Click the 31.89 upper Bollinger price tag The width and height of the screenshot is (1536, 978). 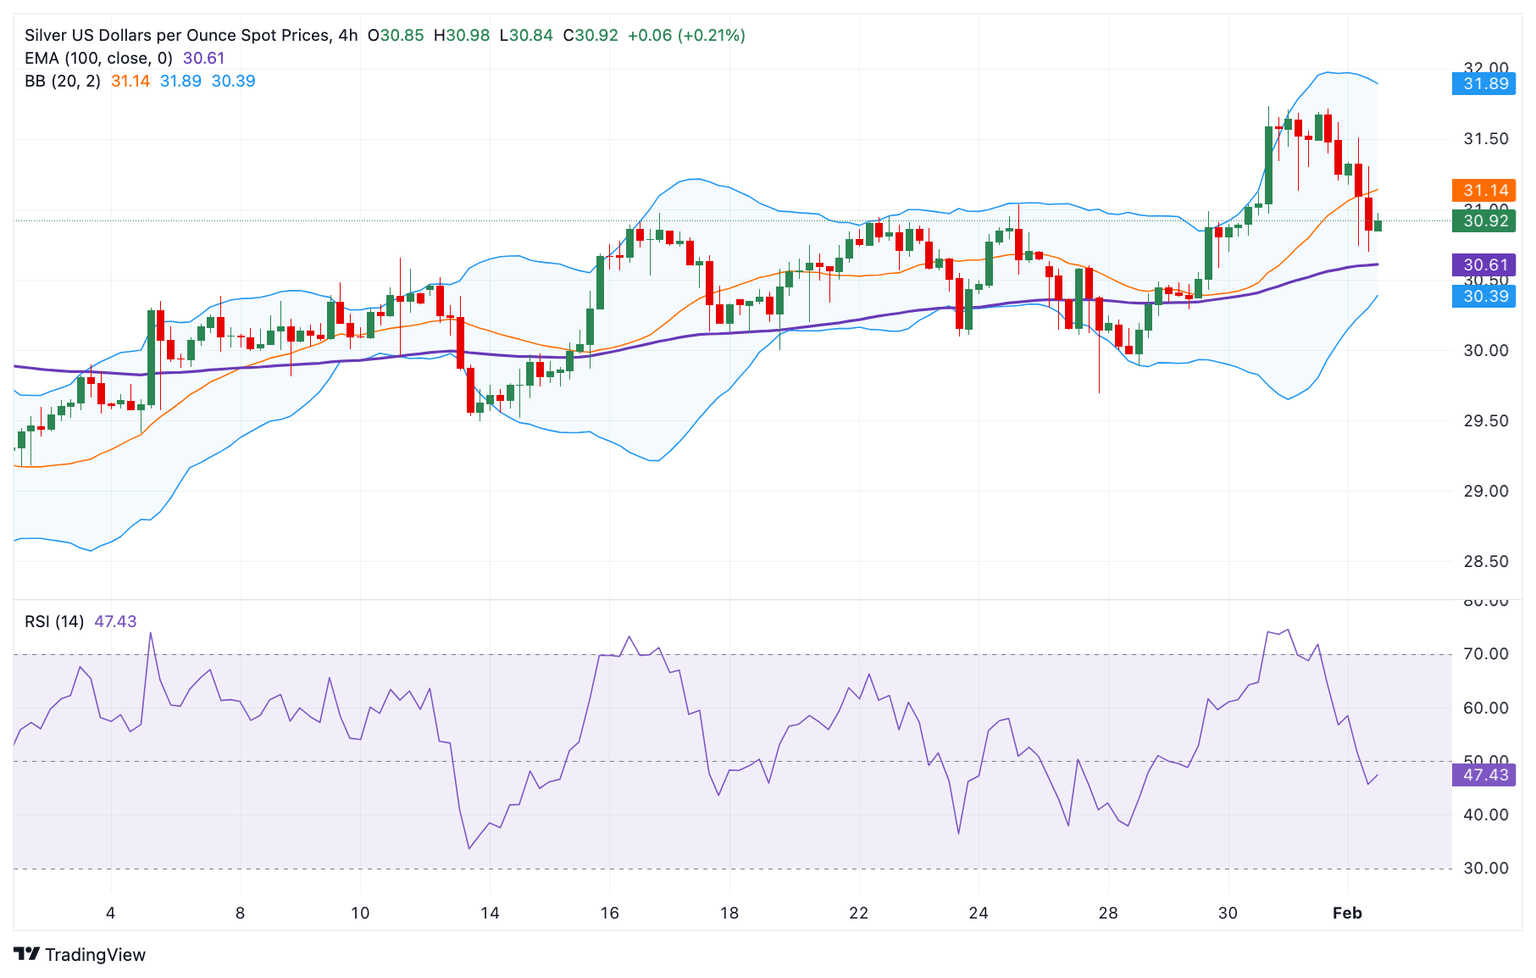click(1484, 84)
